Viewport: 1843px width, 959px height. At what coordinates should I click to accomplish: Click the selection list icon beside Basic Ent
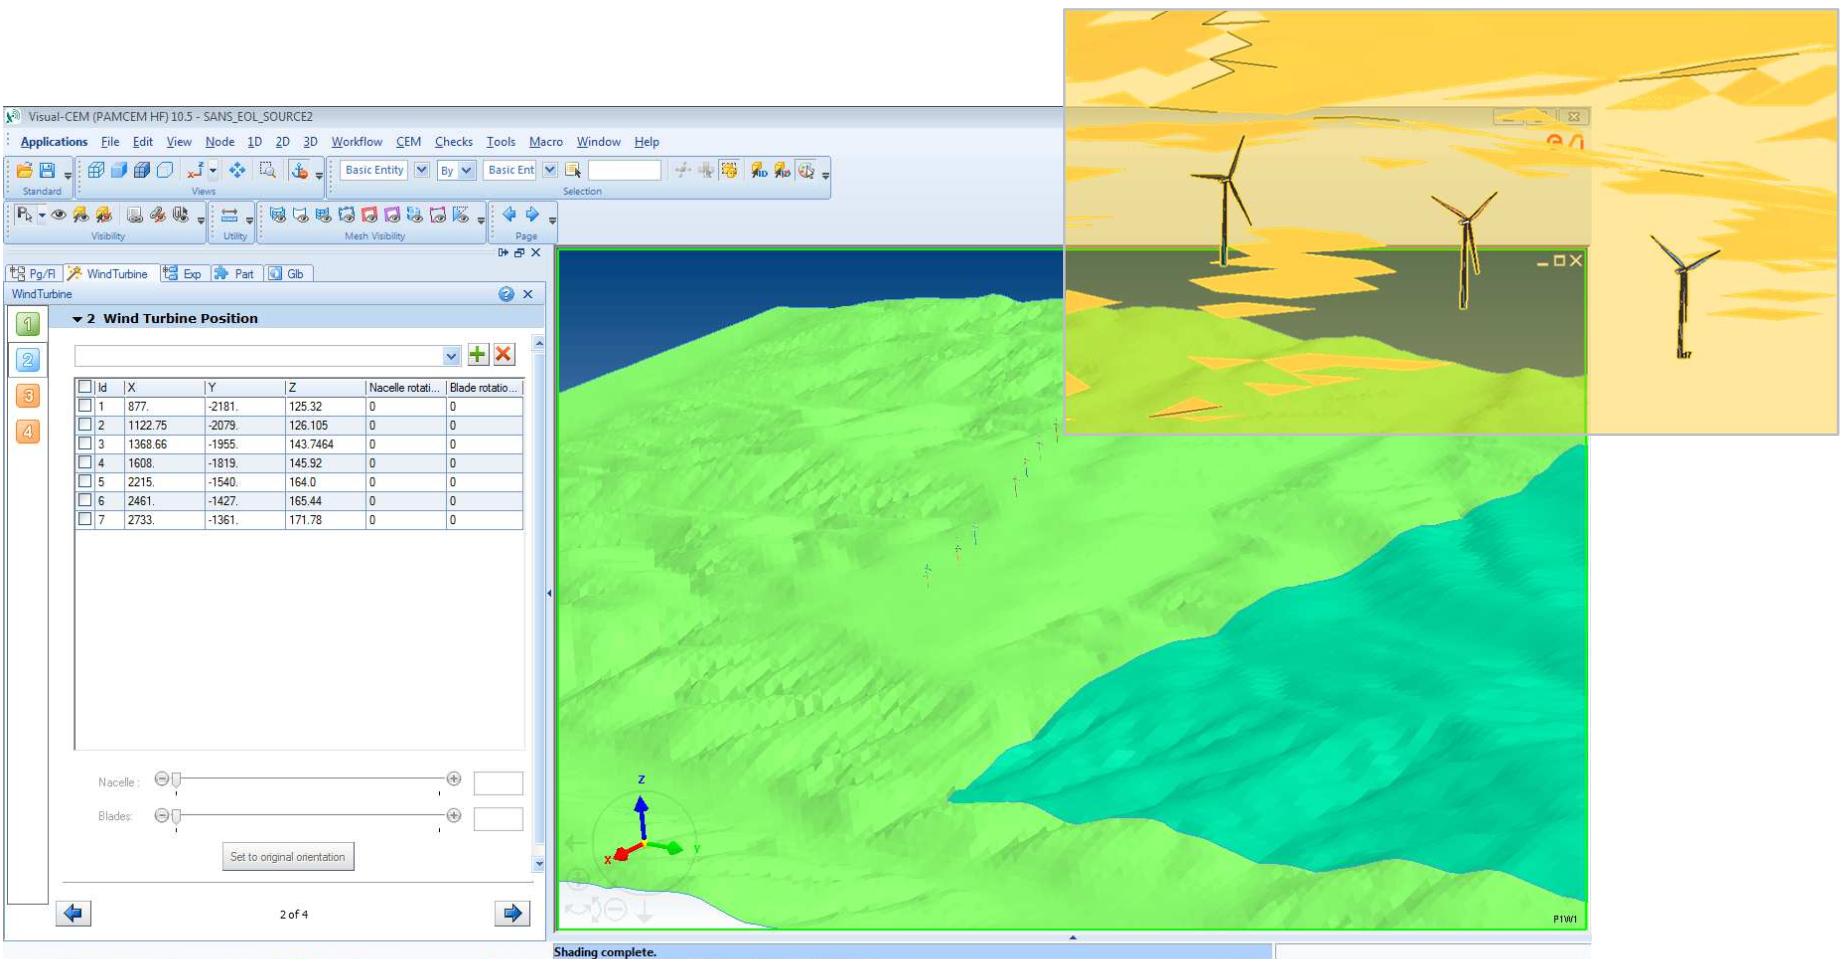(573, 170)
